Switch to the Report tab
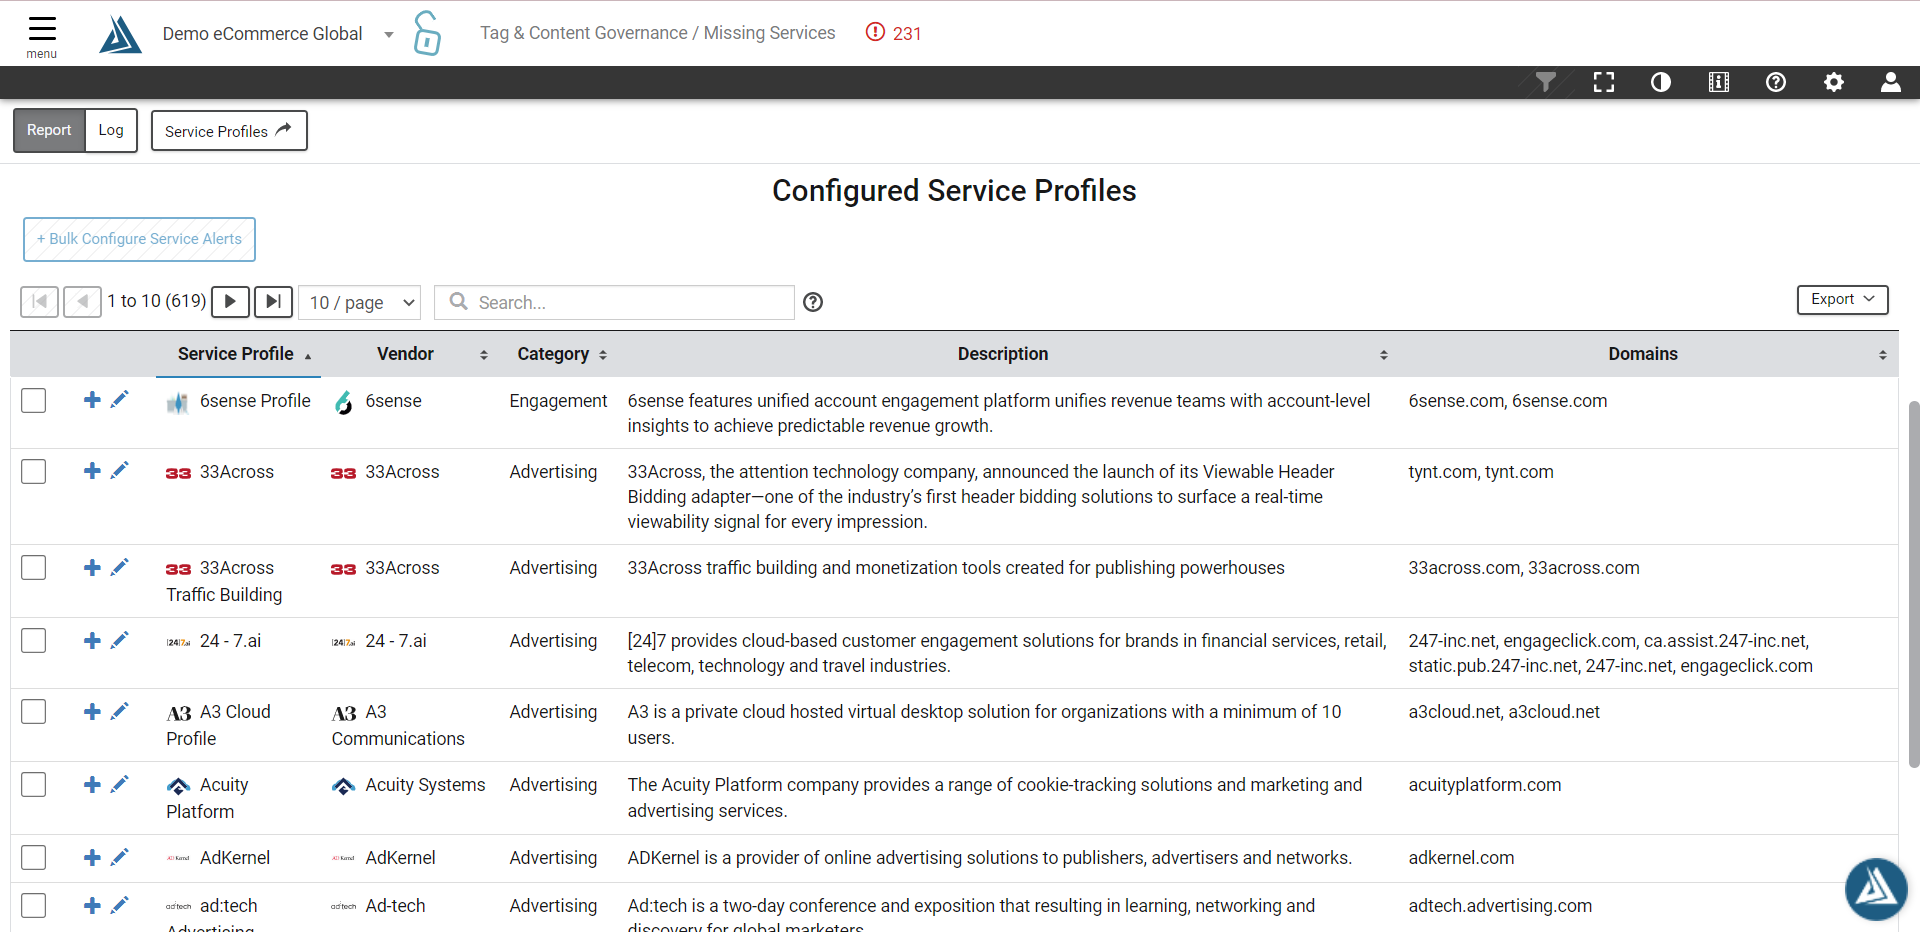Screen dimensions: 1920x932 click(x=49, y=130)
